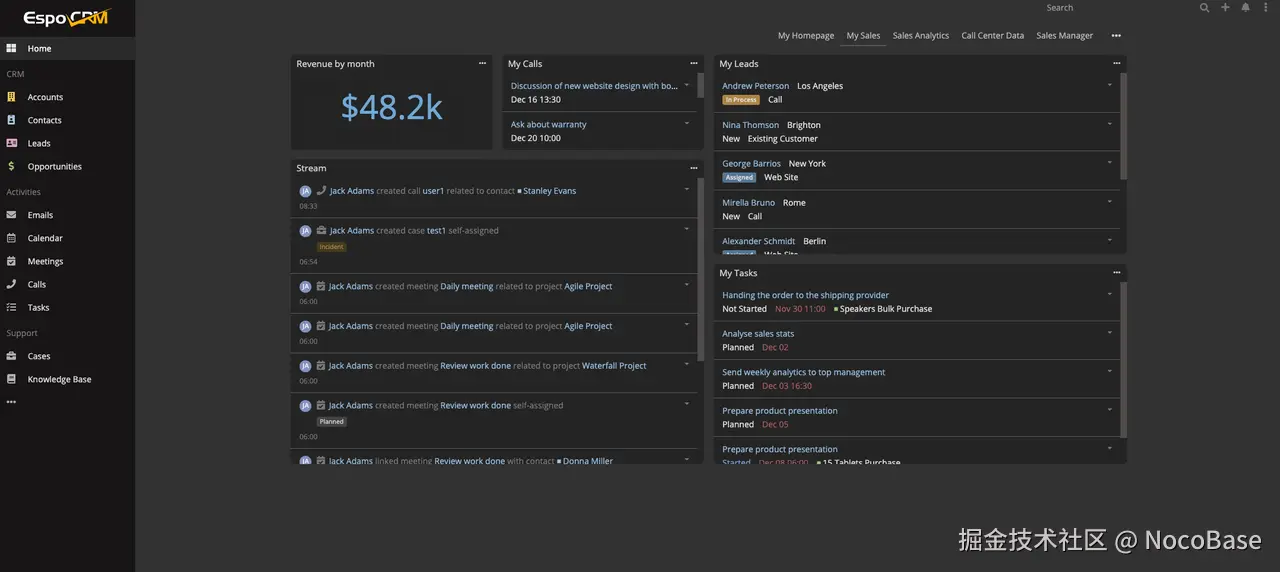Click Jack Adams avatar on created case row

click(x=305, y=231)
